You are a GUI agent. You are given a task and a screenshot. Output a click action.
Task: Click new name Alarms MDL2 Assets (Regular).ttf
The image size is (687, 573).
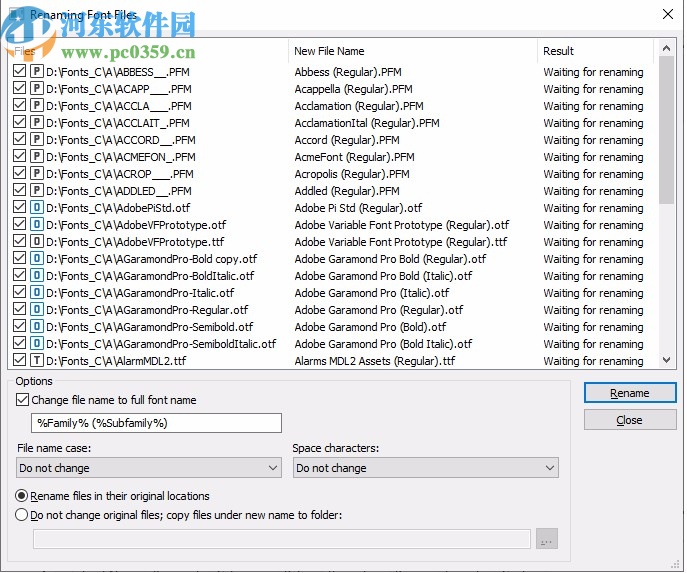click(375, 361)
